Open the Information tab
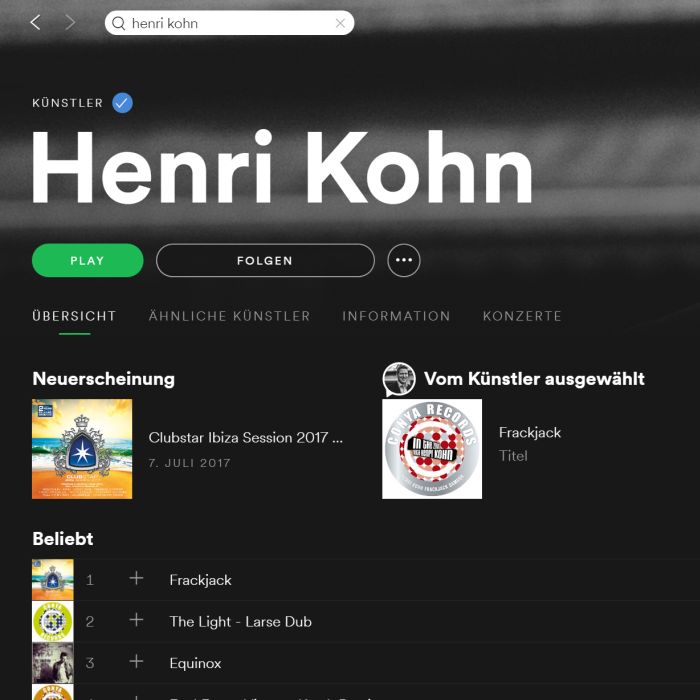Image resolution: width=700 pixels, height=700 pixels. click(396, 316)
